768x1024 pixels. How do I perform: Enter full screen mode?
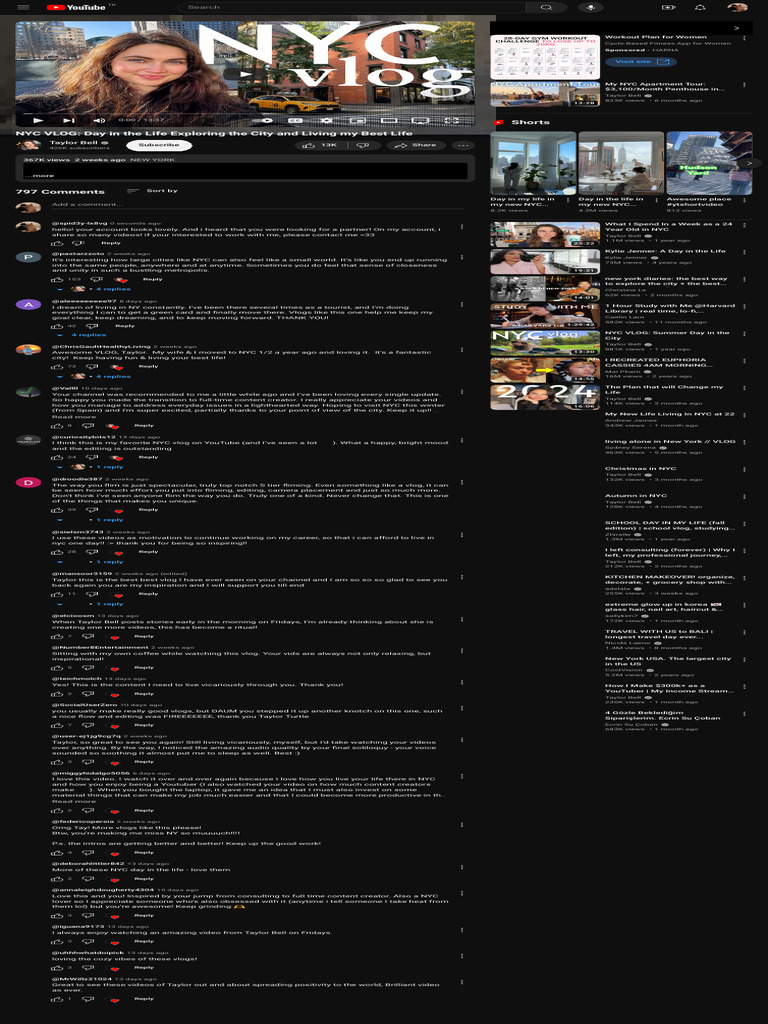pyautogui.click(x=452, y=120)
